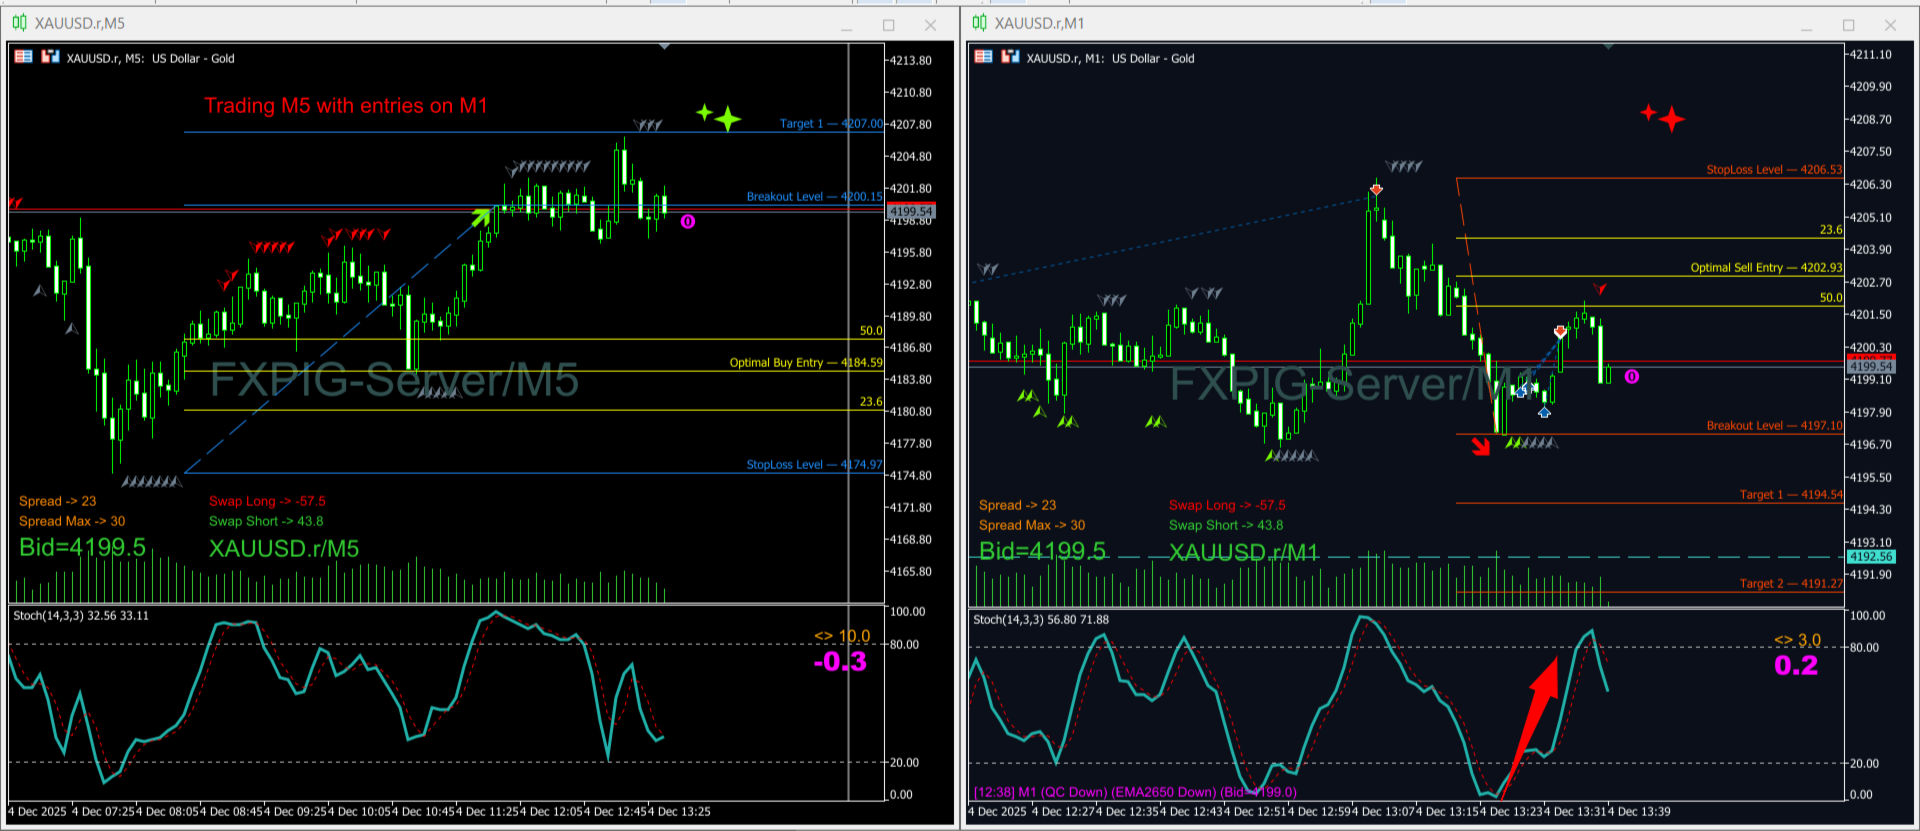The width and height of the screenshot is (1920, 831).
Task: Click the 'Bid=4199.5' label on the M5 chart
Action: [x=82, y=548]
